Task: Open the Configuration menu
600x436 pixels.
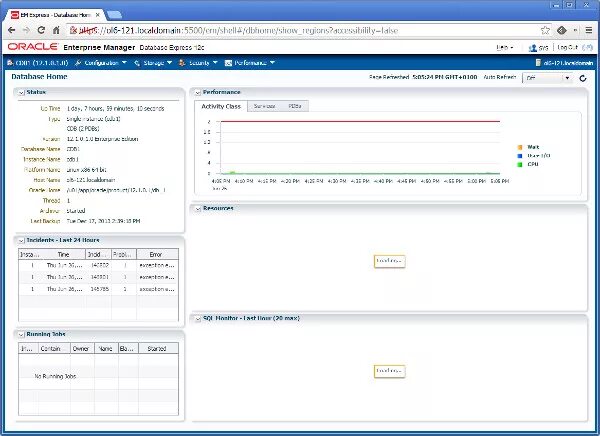Action: click(105, 63)
